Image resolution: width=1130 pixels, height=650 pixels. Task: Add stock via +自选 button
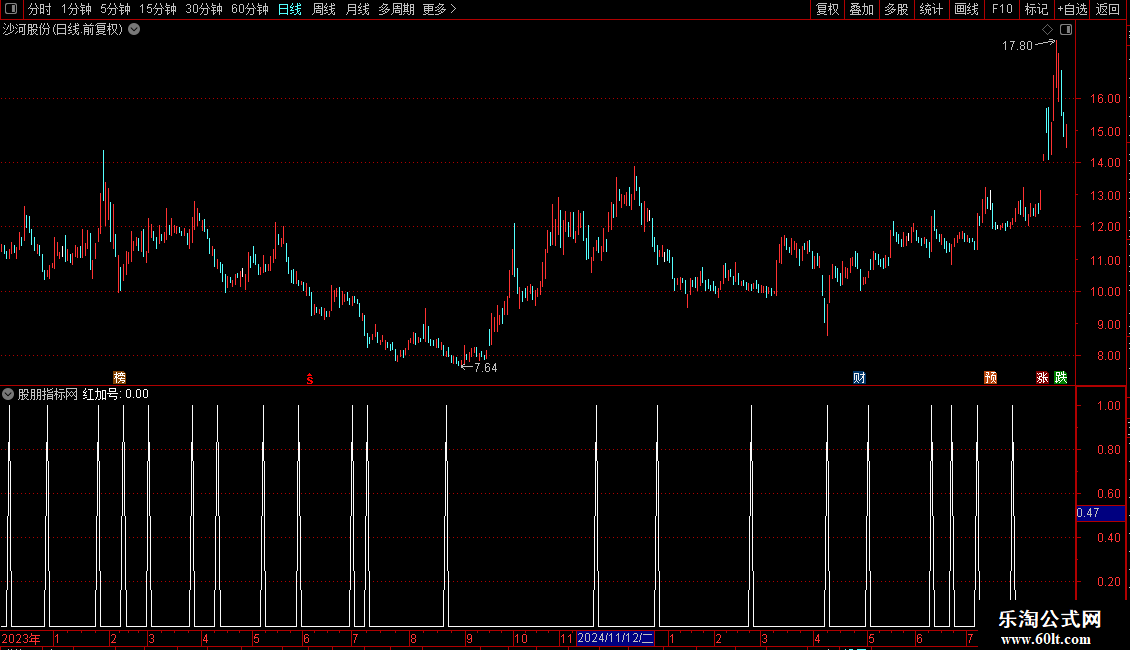(1072, 9)
